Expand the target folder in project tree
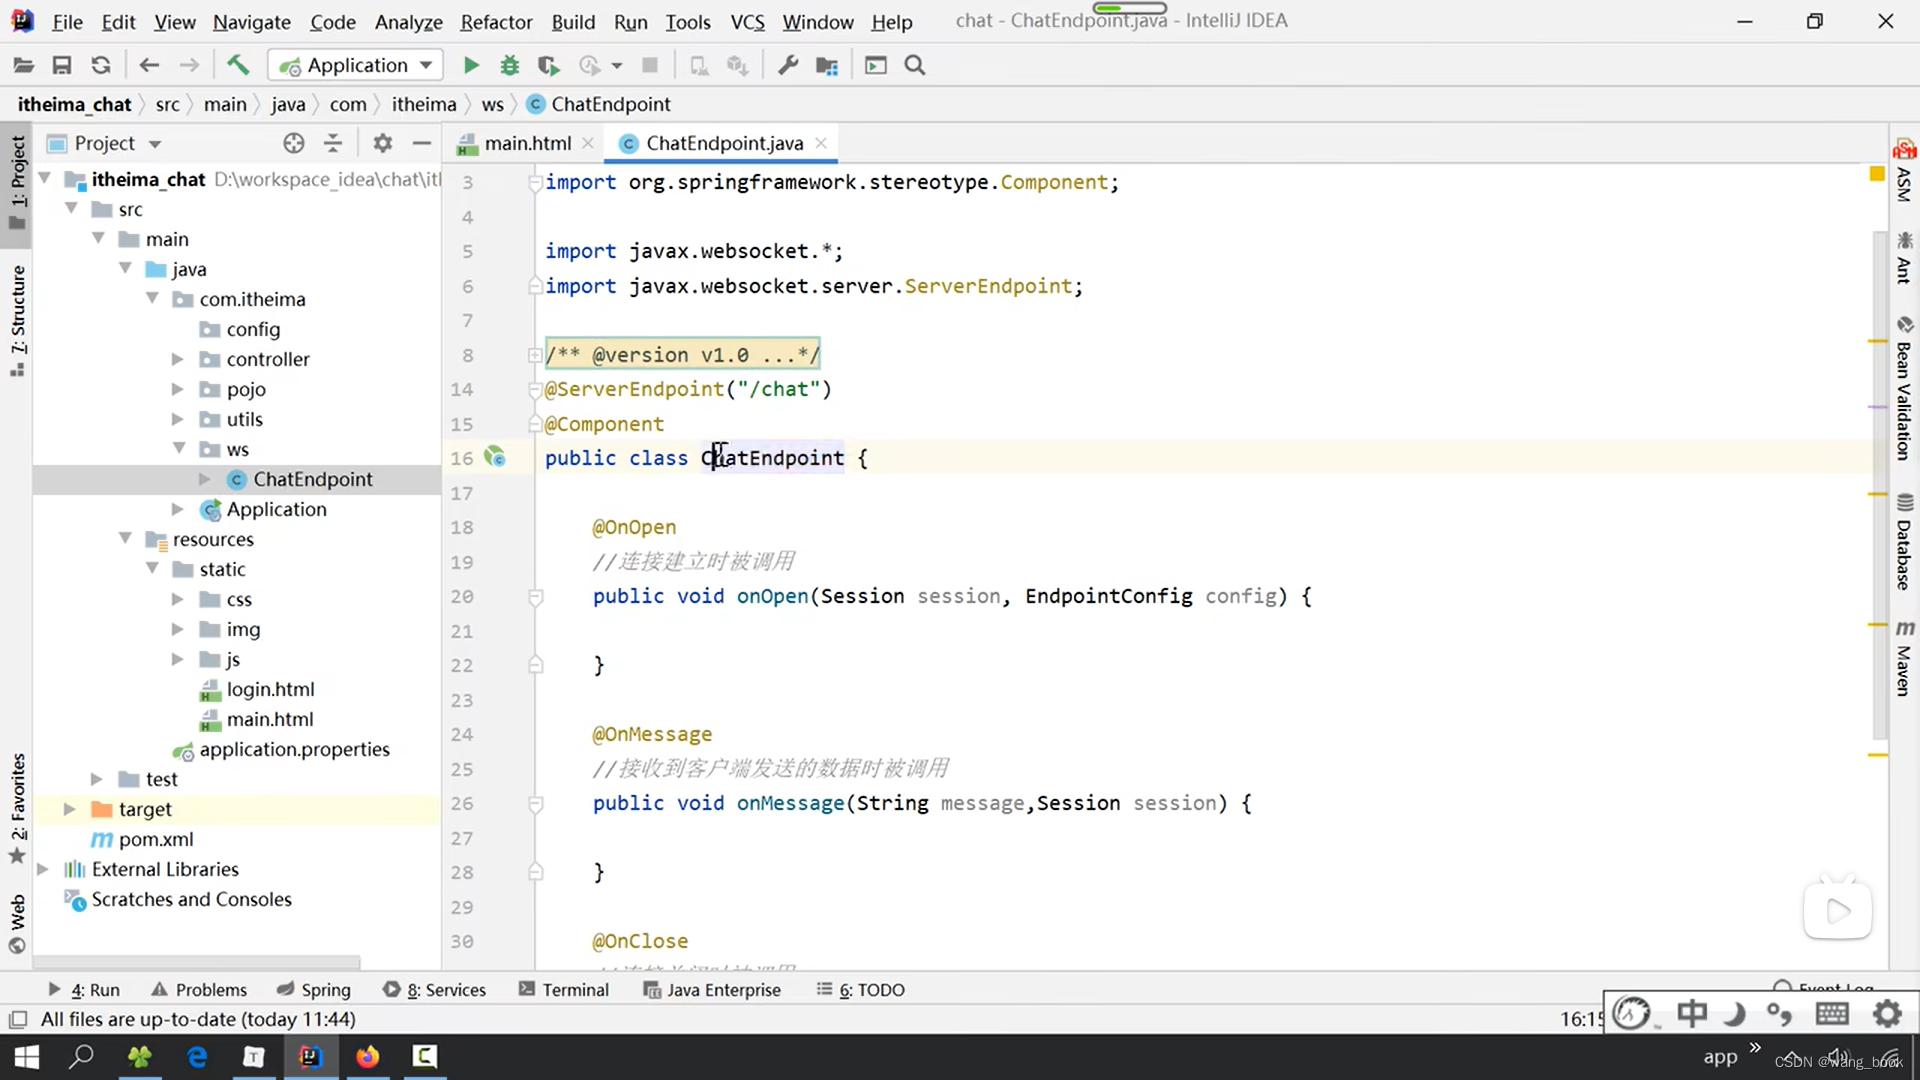Screen dimensions: 1920x1080 pos(69,809)
